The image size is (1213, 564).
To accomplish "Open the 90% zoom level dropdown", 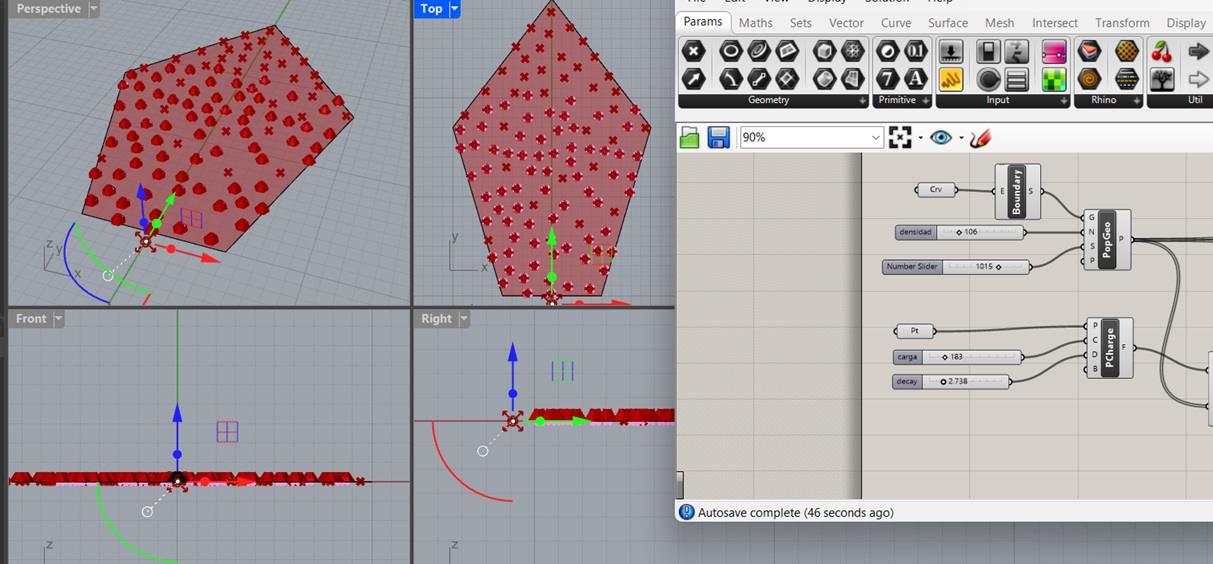I will pyautogui.click(x=811, y=137).
